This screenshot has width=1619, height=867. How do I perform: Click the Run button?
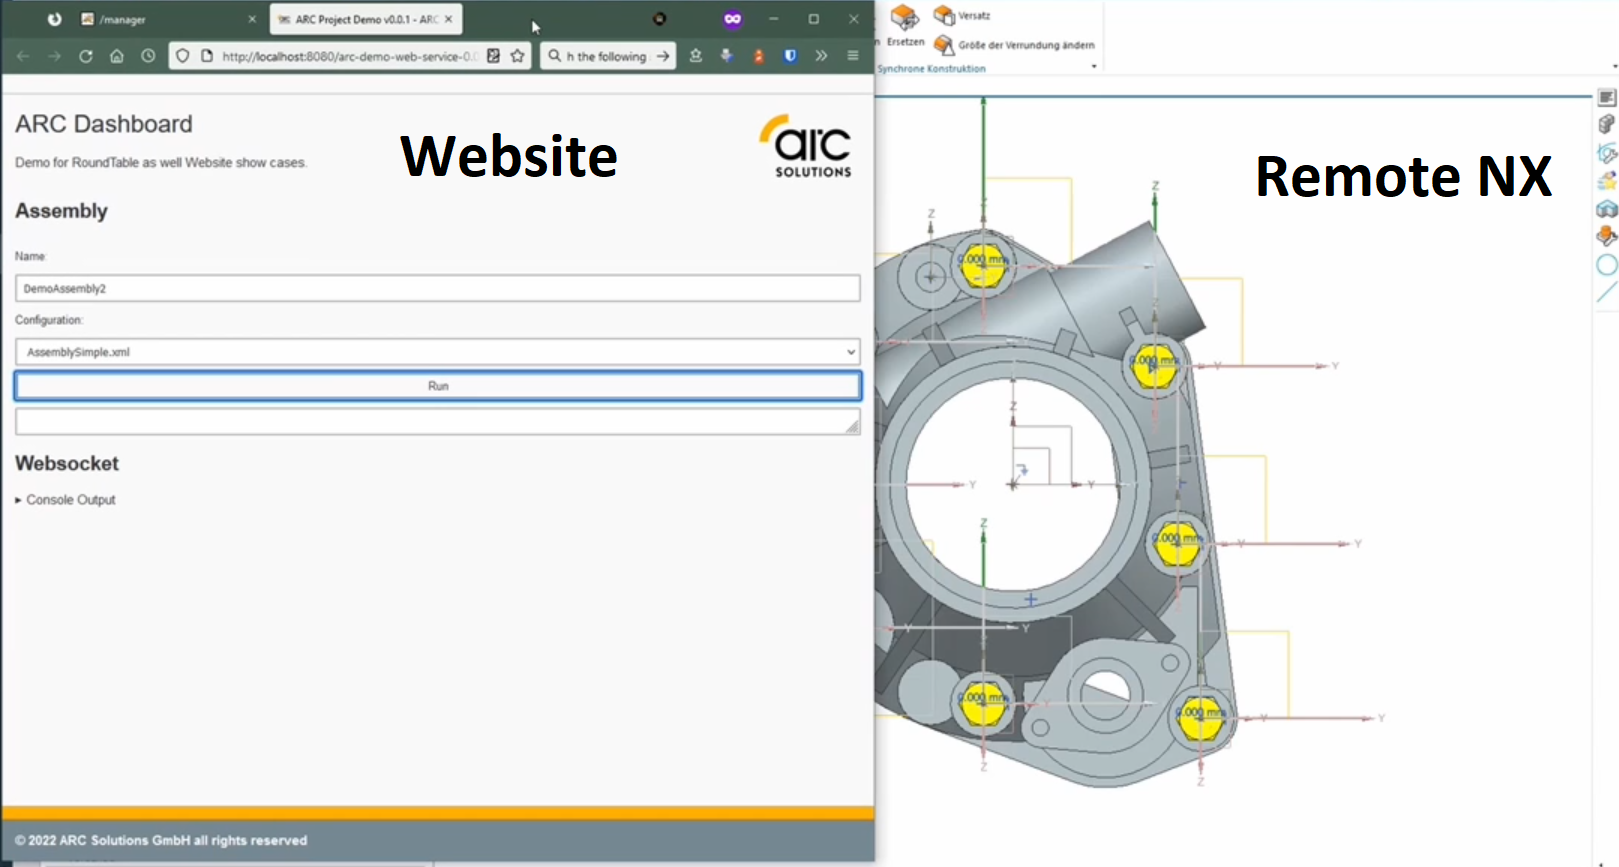[x=438, y=386]
